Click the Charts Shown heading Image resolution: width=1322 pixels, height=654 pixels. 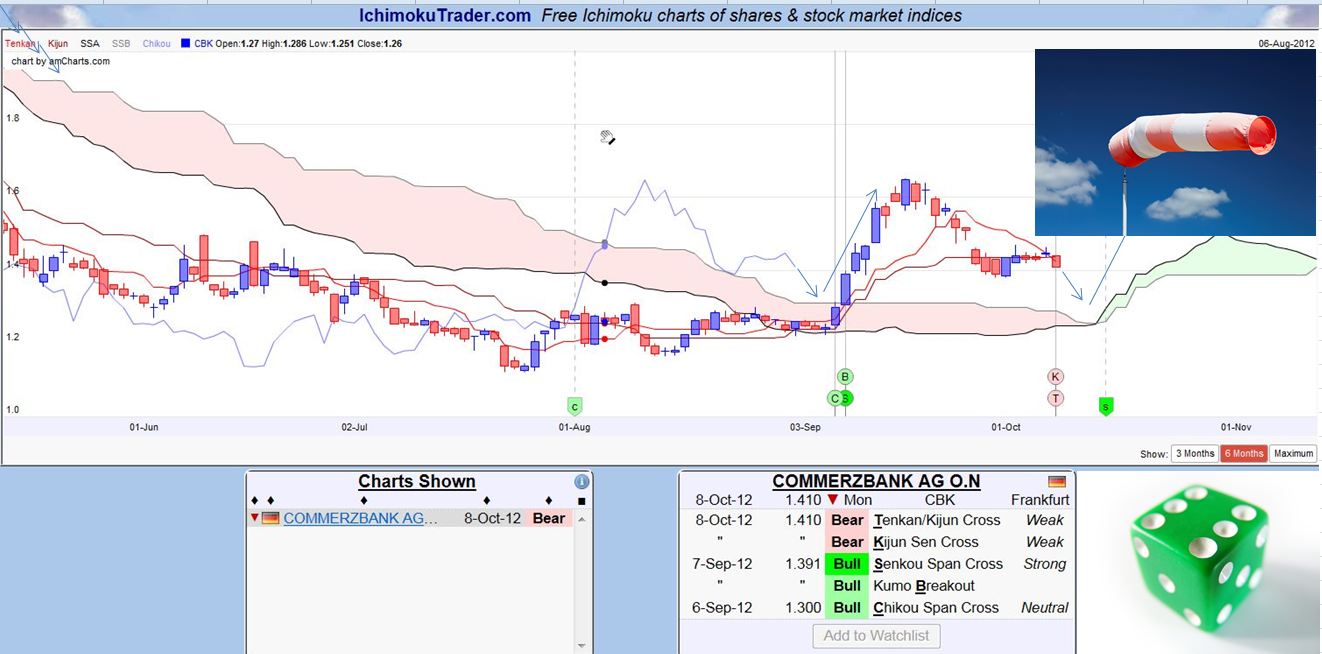pos(417,481)
